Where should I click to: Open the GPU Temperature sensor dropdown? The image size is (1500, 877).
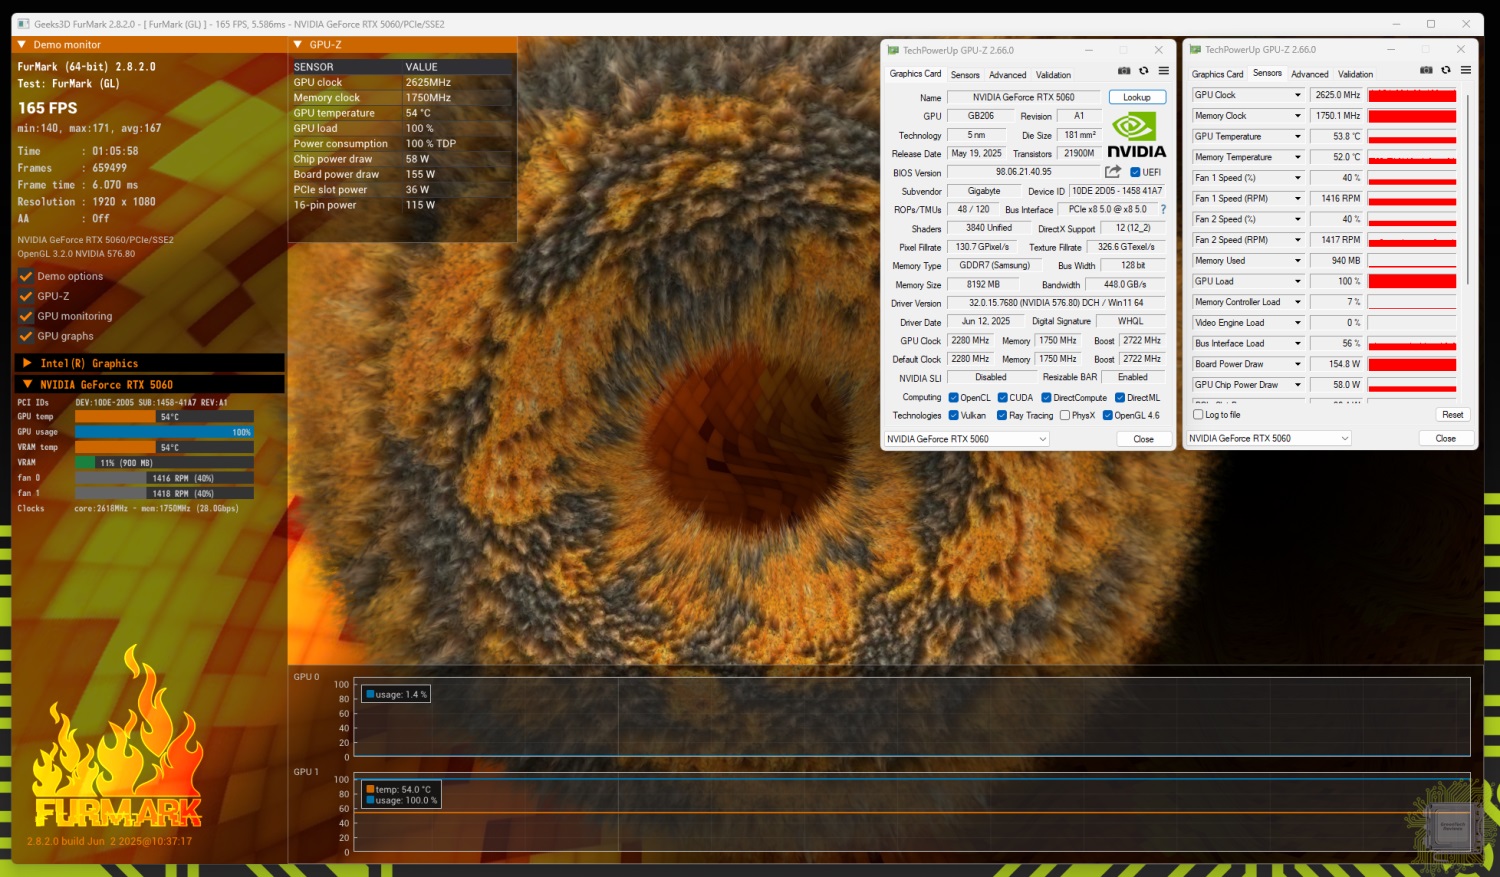1298,136
